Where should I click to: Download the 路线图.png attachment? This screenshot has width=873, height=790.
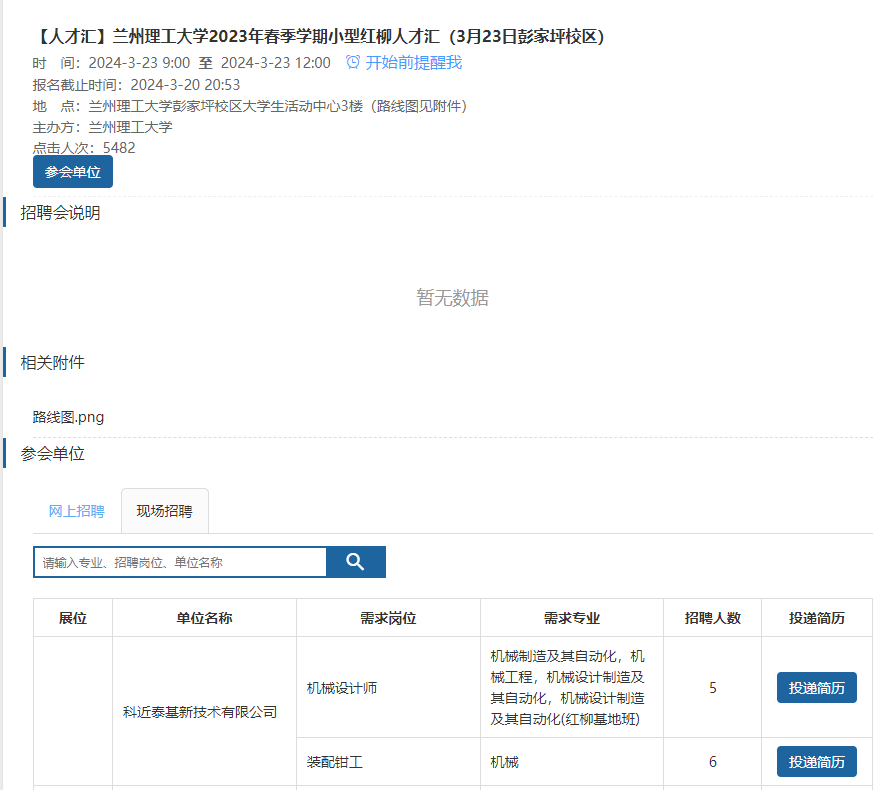[x=68, y=417]
